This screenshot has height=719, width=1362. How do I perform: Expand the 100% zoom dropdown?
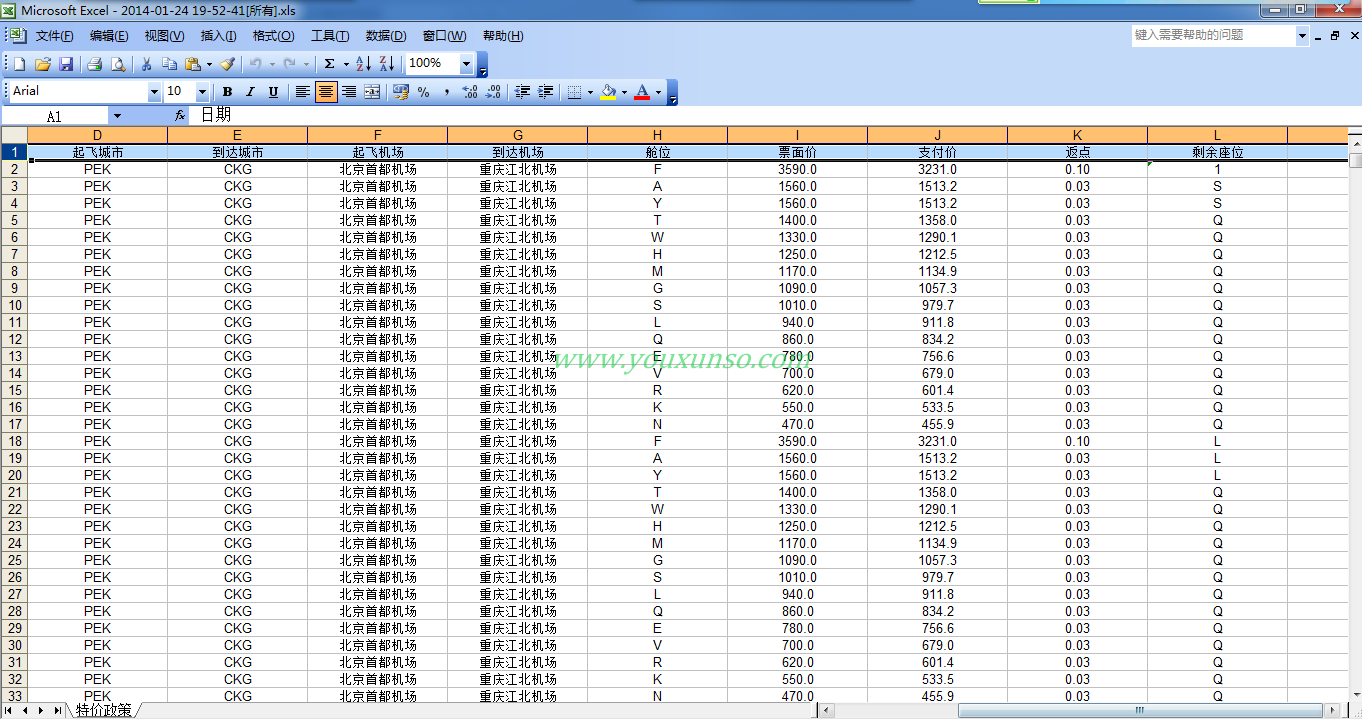coord(466,64)
